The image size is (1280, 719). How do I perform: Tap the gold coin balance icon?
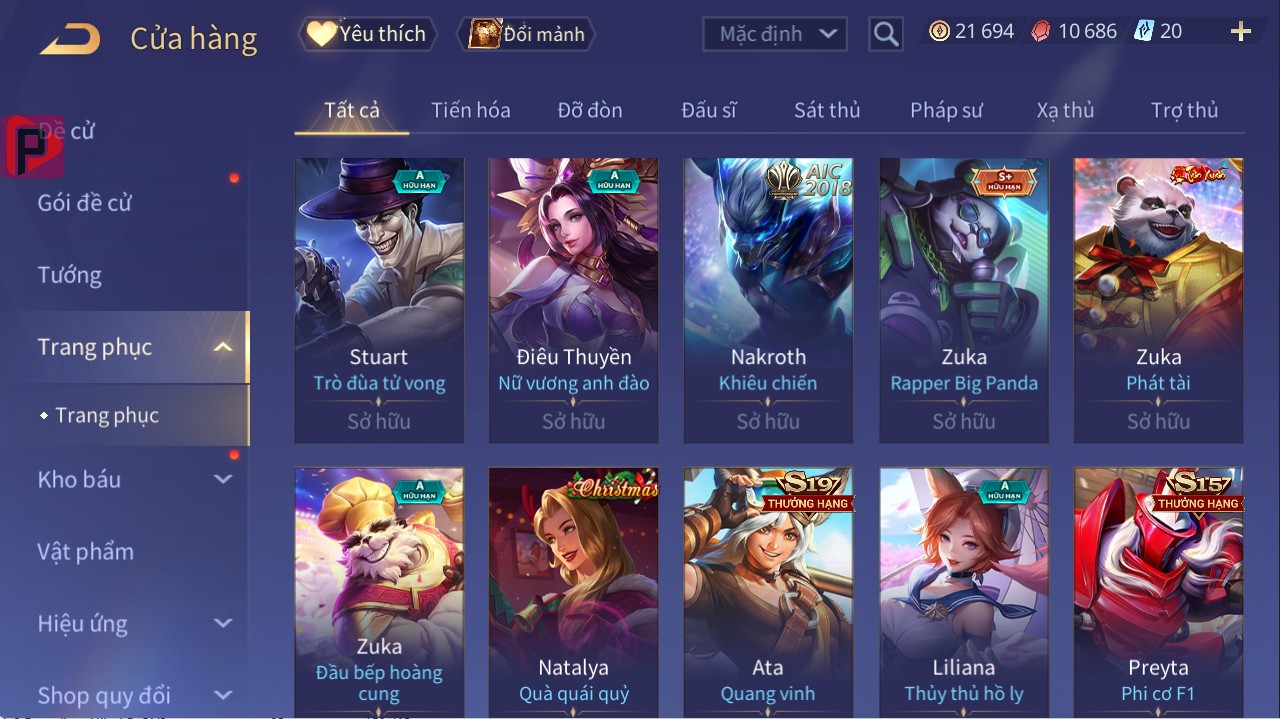click(x=939, y=32)
